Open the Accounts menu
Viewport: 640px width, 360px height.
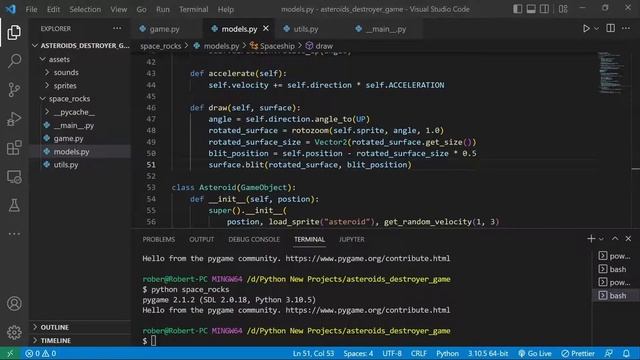14,304
